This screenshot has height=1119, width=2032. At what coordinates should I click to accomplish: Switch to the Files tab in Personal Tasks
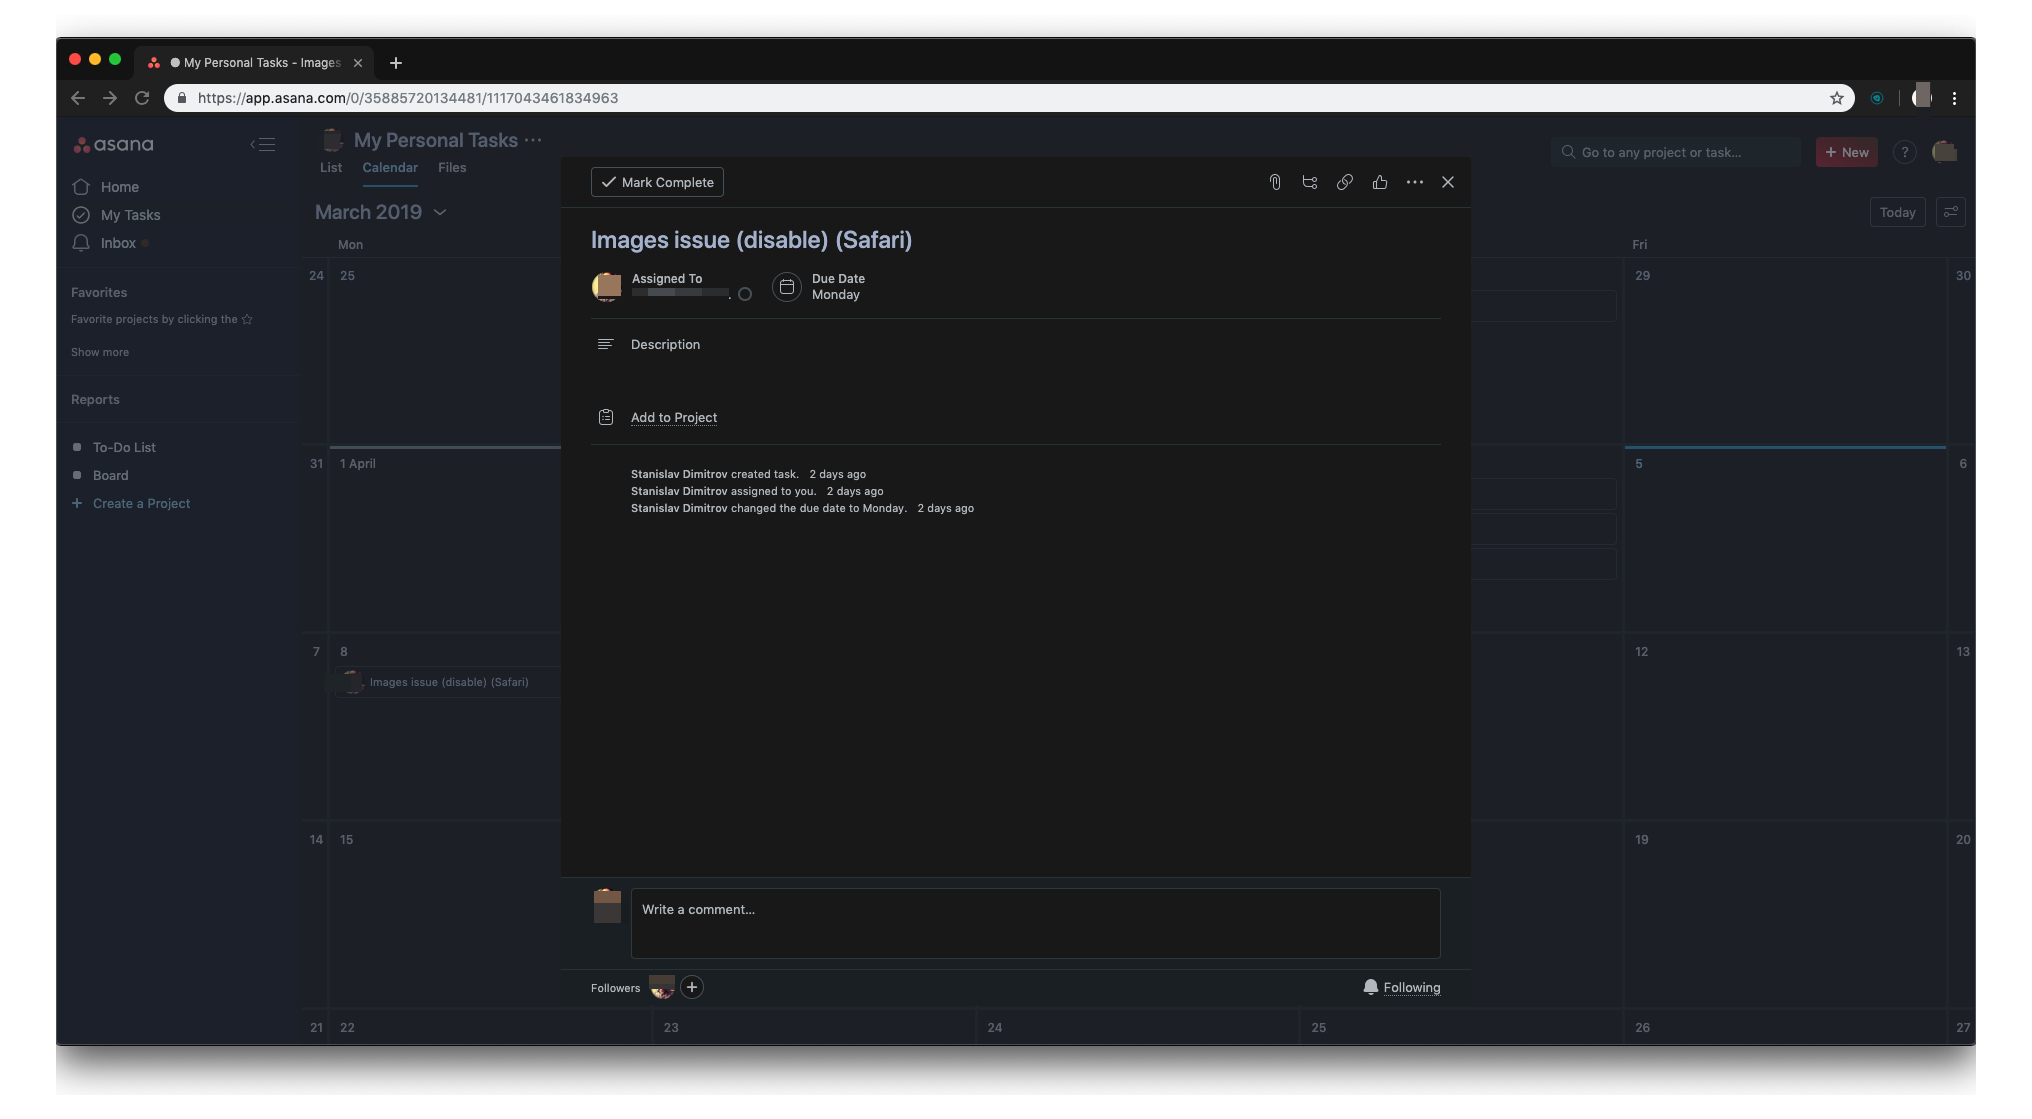[450, 167]
